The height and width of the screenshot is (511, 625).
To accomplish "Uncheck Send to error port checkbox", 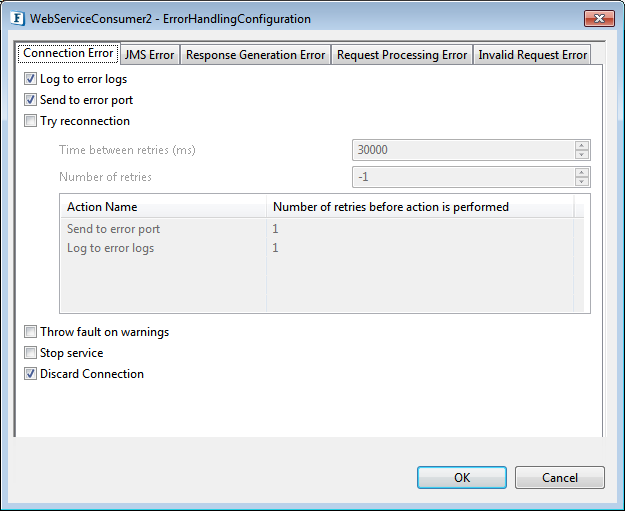I will click(30, 100).
